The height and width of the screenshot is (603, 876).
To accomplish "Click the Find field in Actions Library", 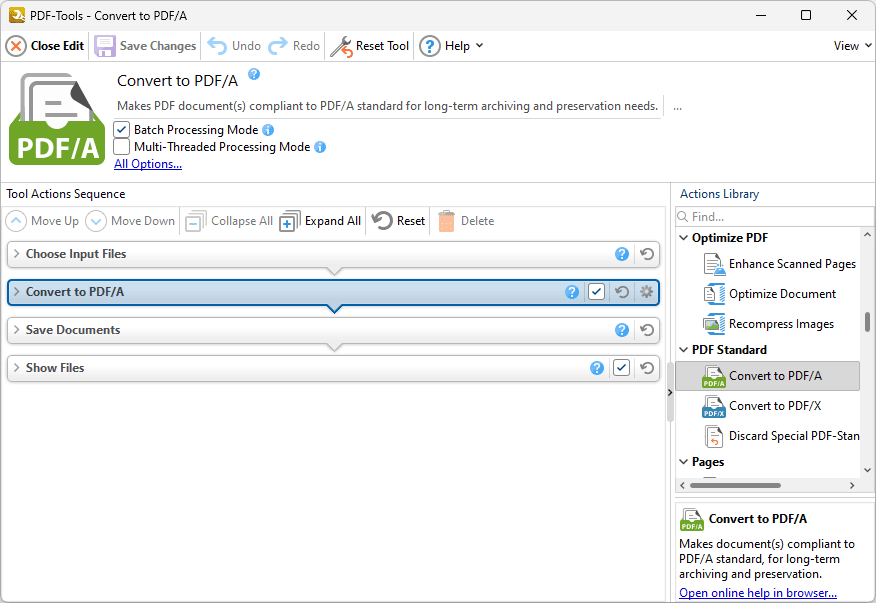I will pyautogui.click(x=774, y=216).
